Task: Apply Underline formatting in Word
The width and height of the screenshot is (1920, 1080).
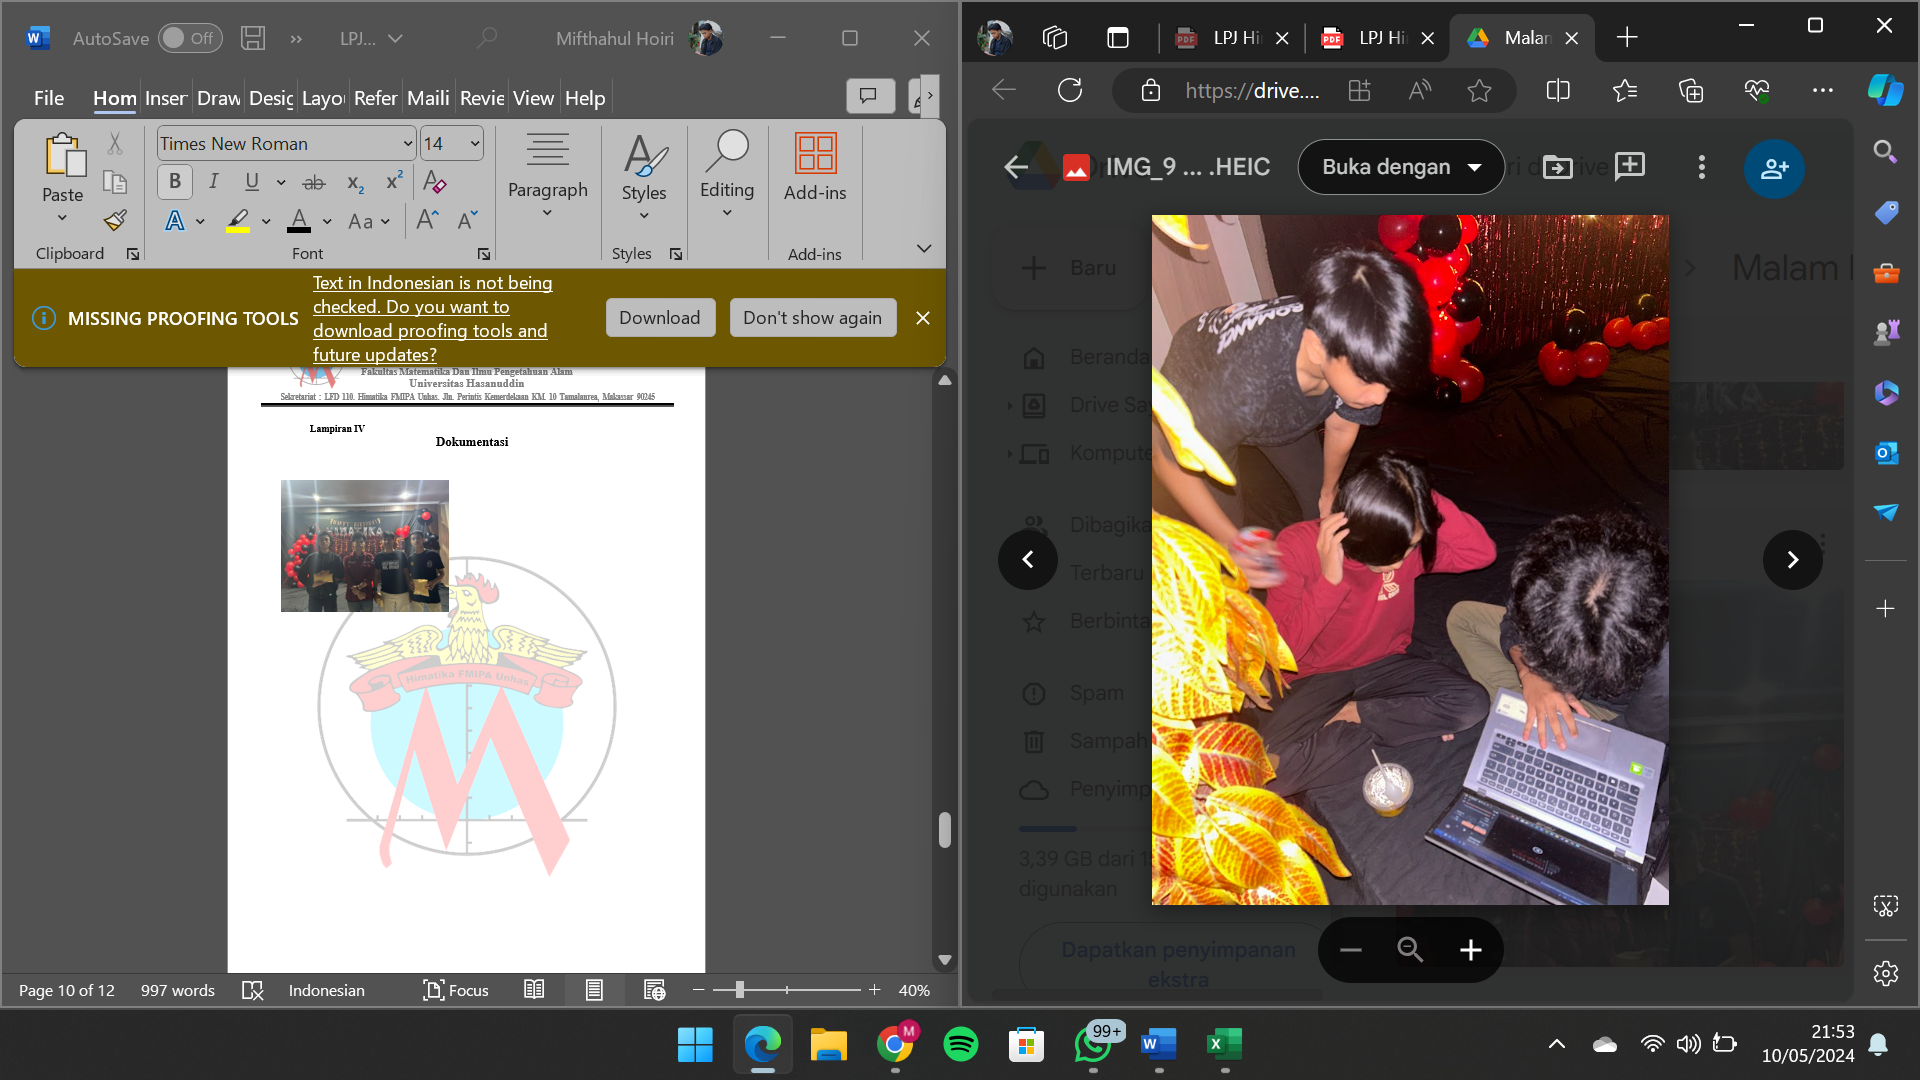Action: [251, 182]
